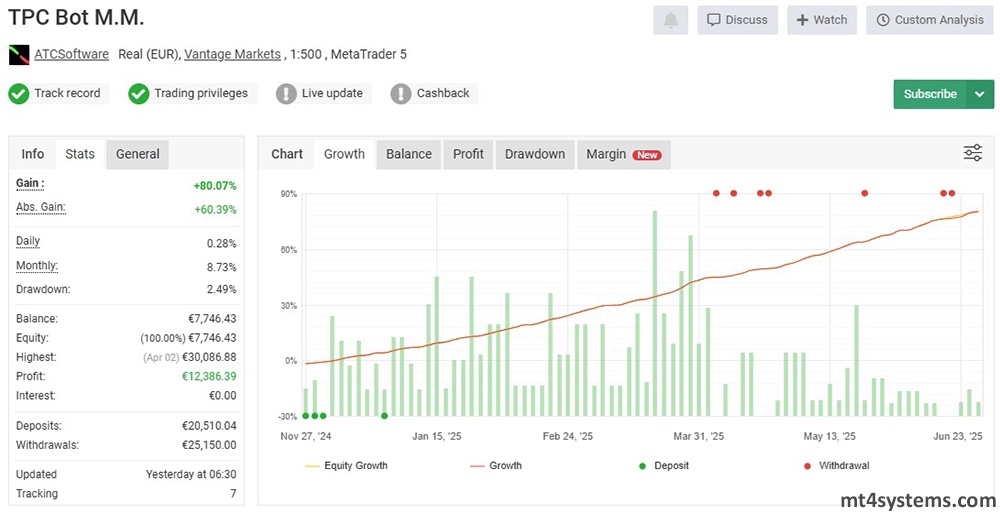Viewport: 1000px width, 513px height.
Task: Expand the Subscribe dropdown arrow
Action: click(978, 94)
